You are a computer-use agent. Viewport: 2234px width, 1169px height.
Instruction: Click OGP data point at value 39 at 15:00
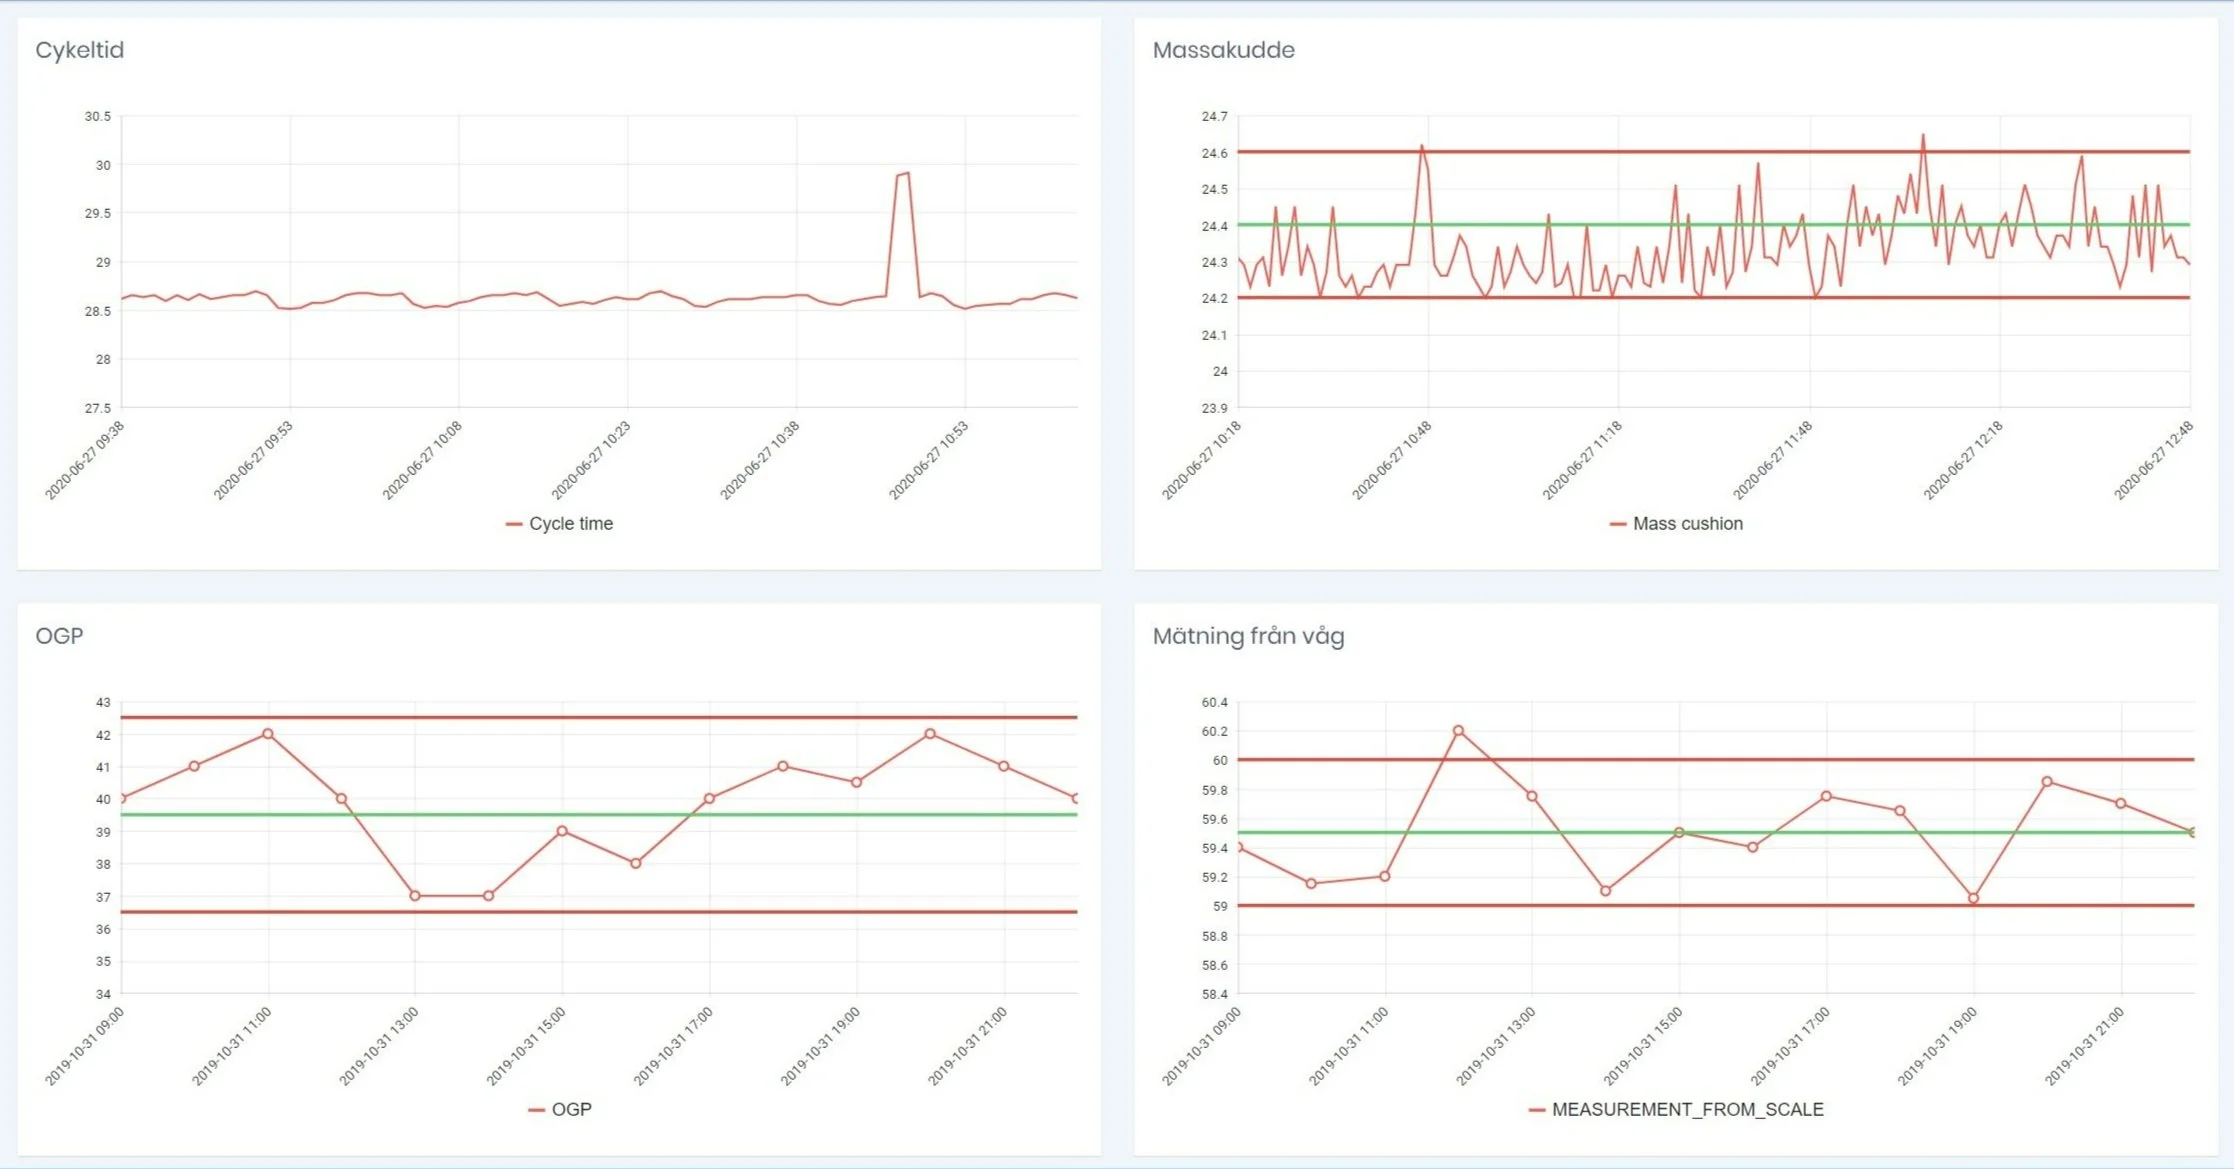pyautogui.click(x=562, y=831)
